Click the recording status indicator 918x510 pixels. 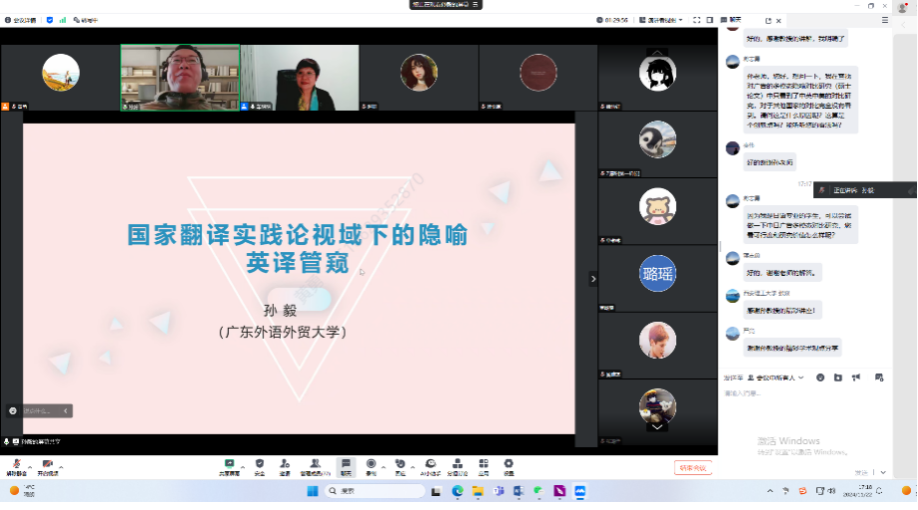tap(85, 20)
